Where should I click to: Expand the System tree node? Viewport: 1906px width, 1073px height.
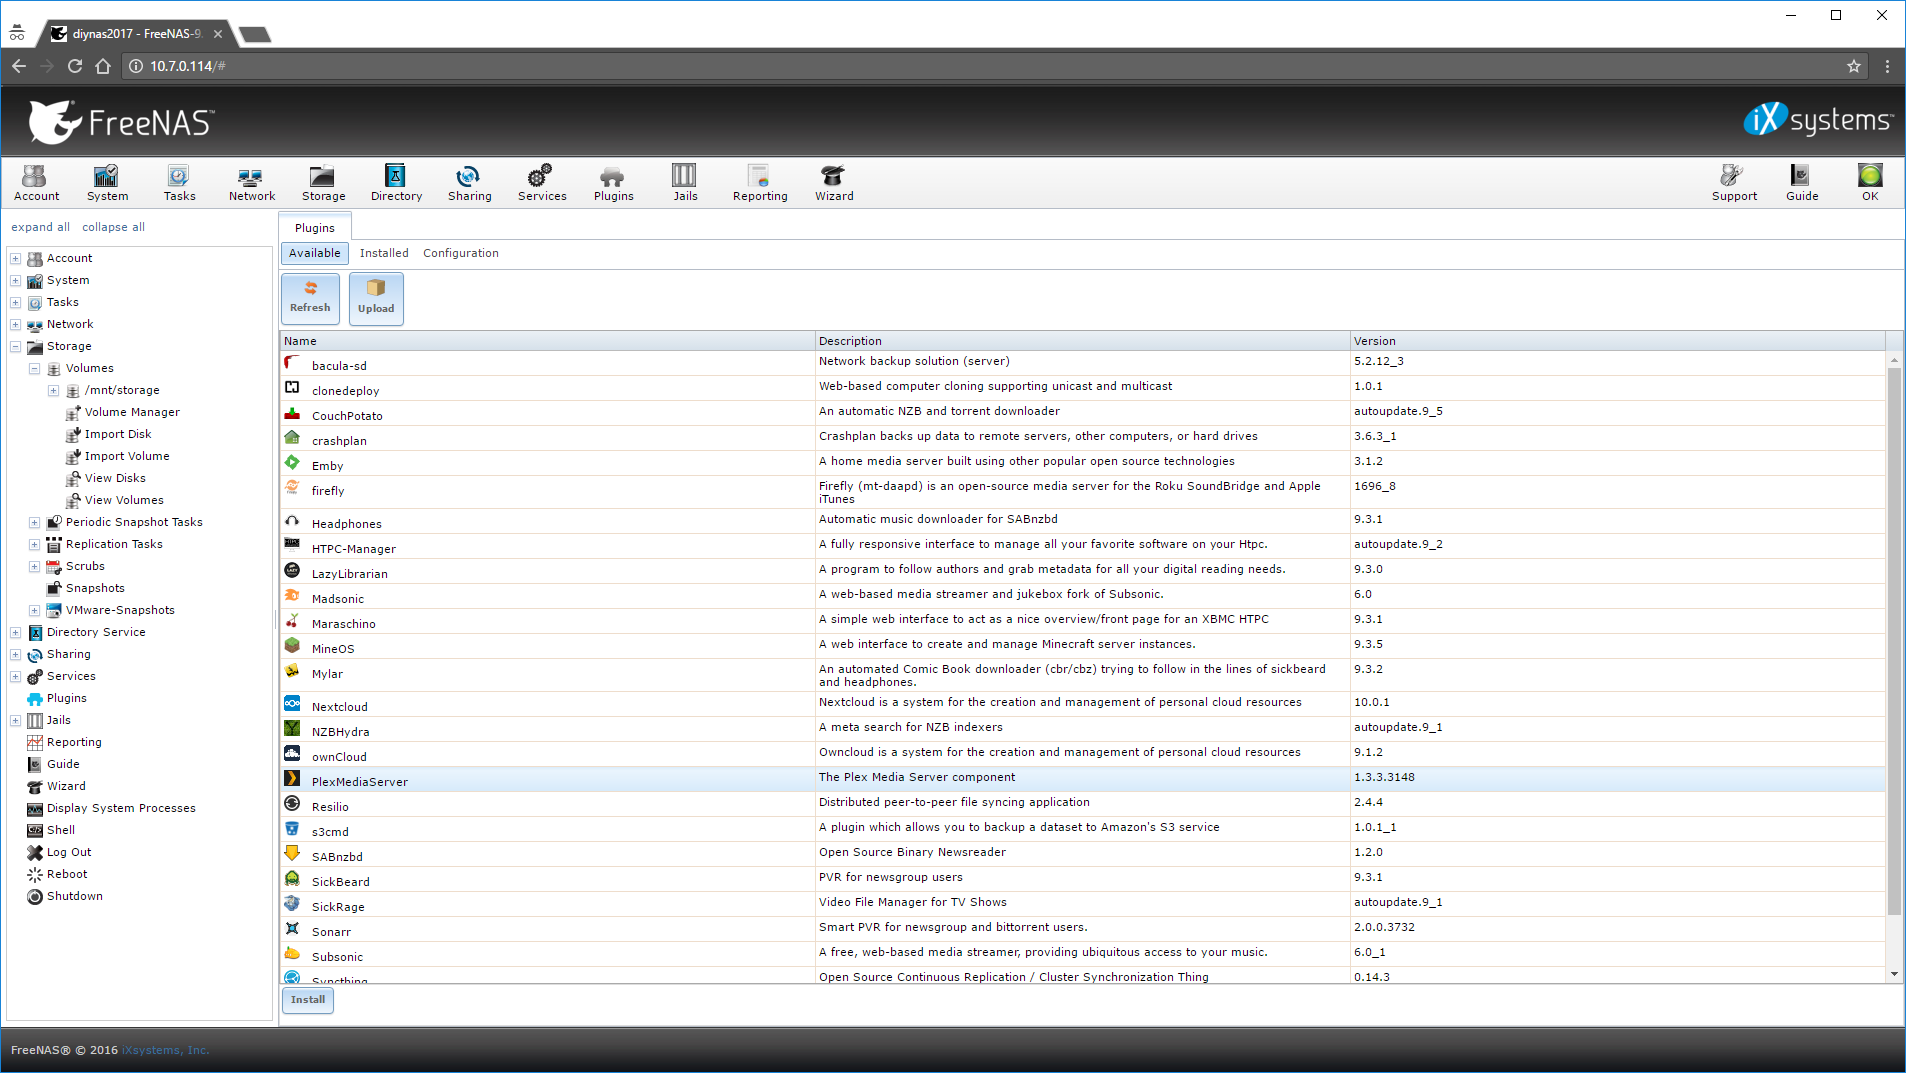click(x=15, y=280)
